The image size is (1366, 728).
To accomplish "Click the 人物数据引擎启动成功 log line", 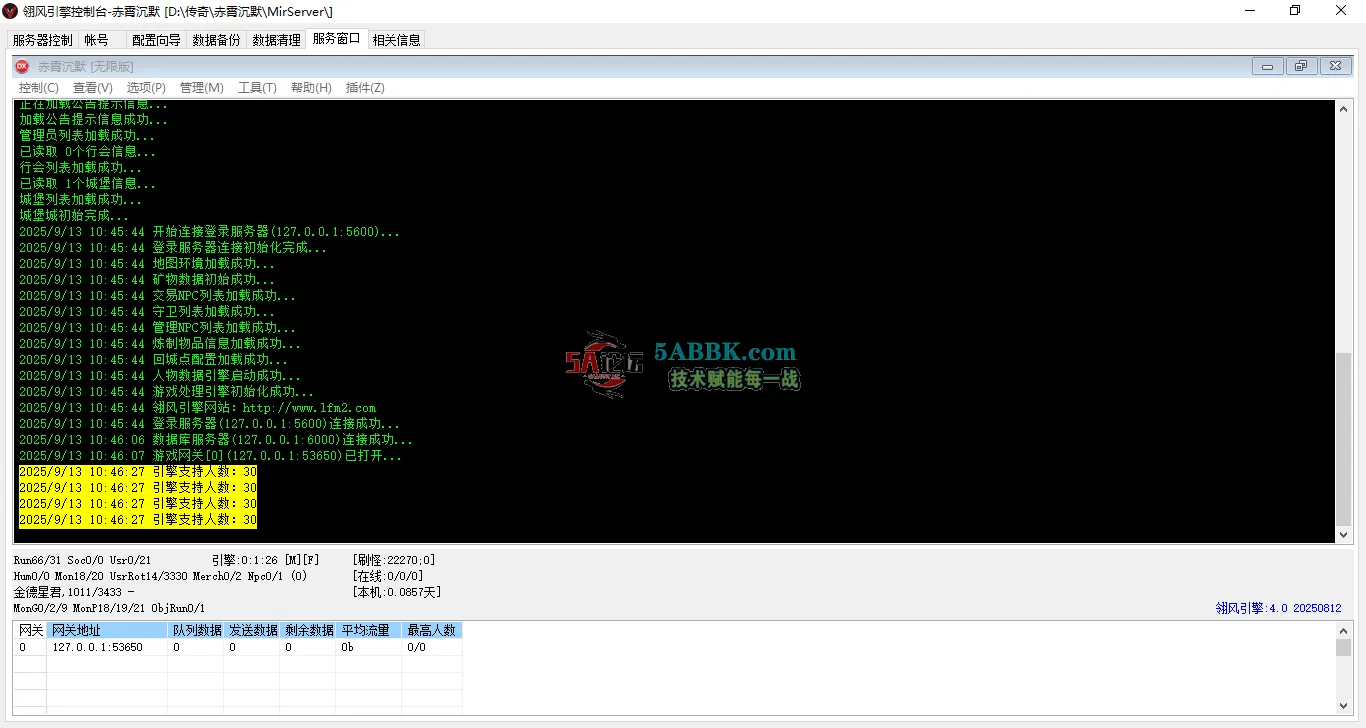I will (160, 376).
